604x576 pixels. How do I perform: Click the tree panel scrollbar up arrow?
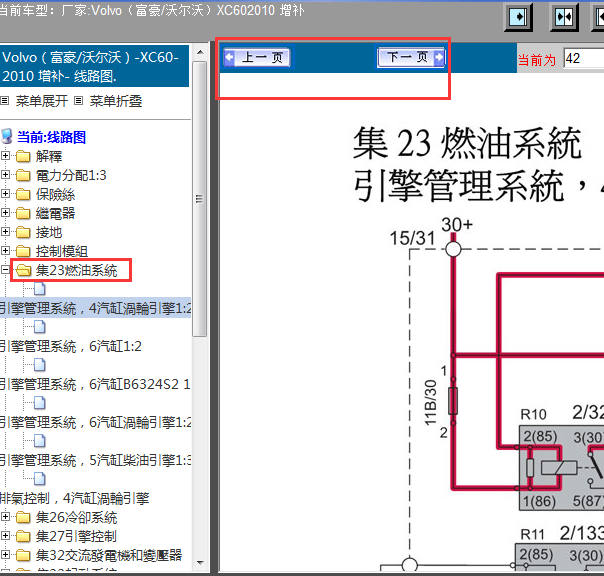[200, 52]
